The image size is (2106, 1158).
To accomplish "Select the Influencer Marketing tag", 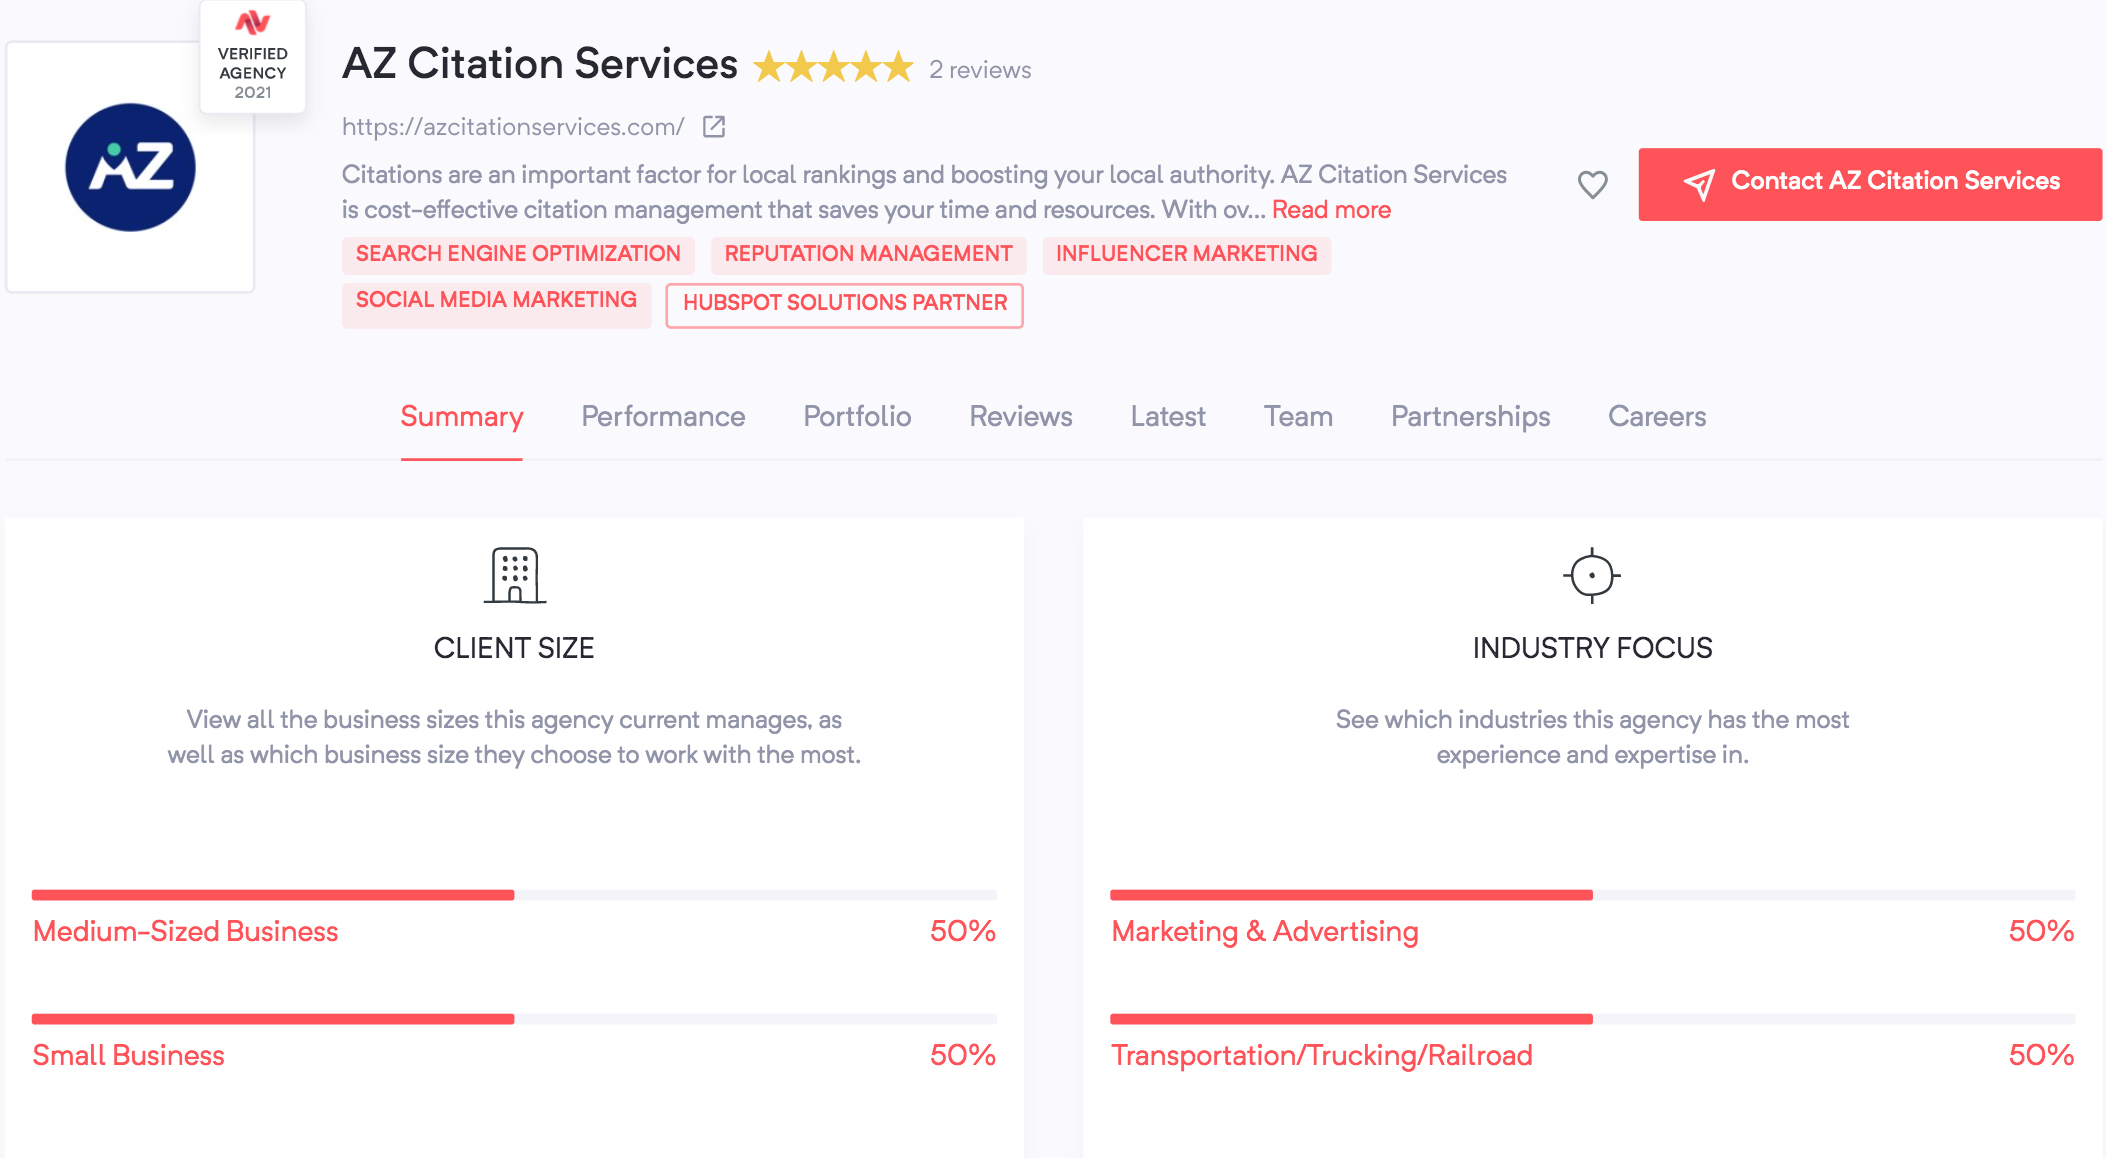I will click(1187, 254).
